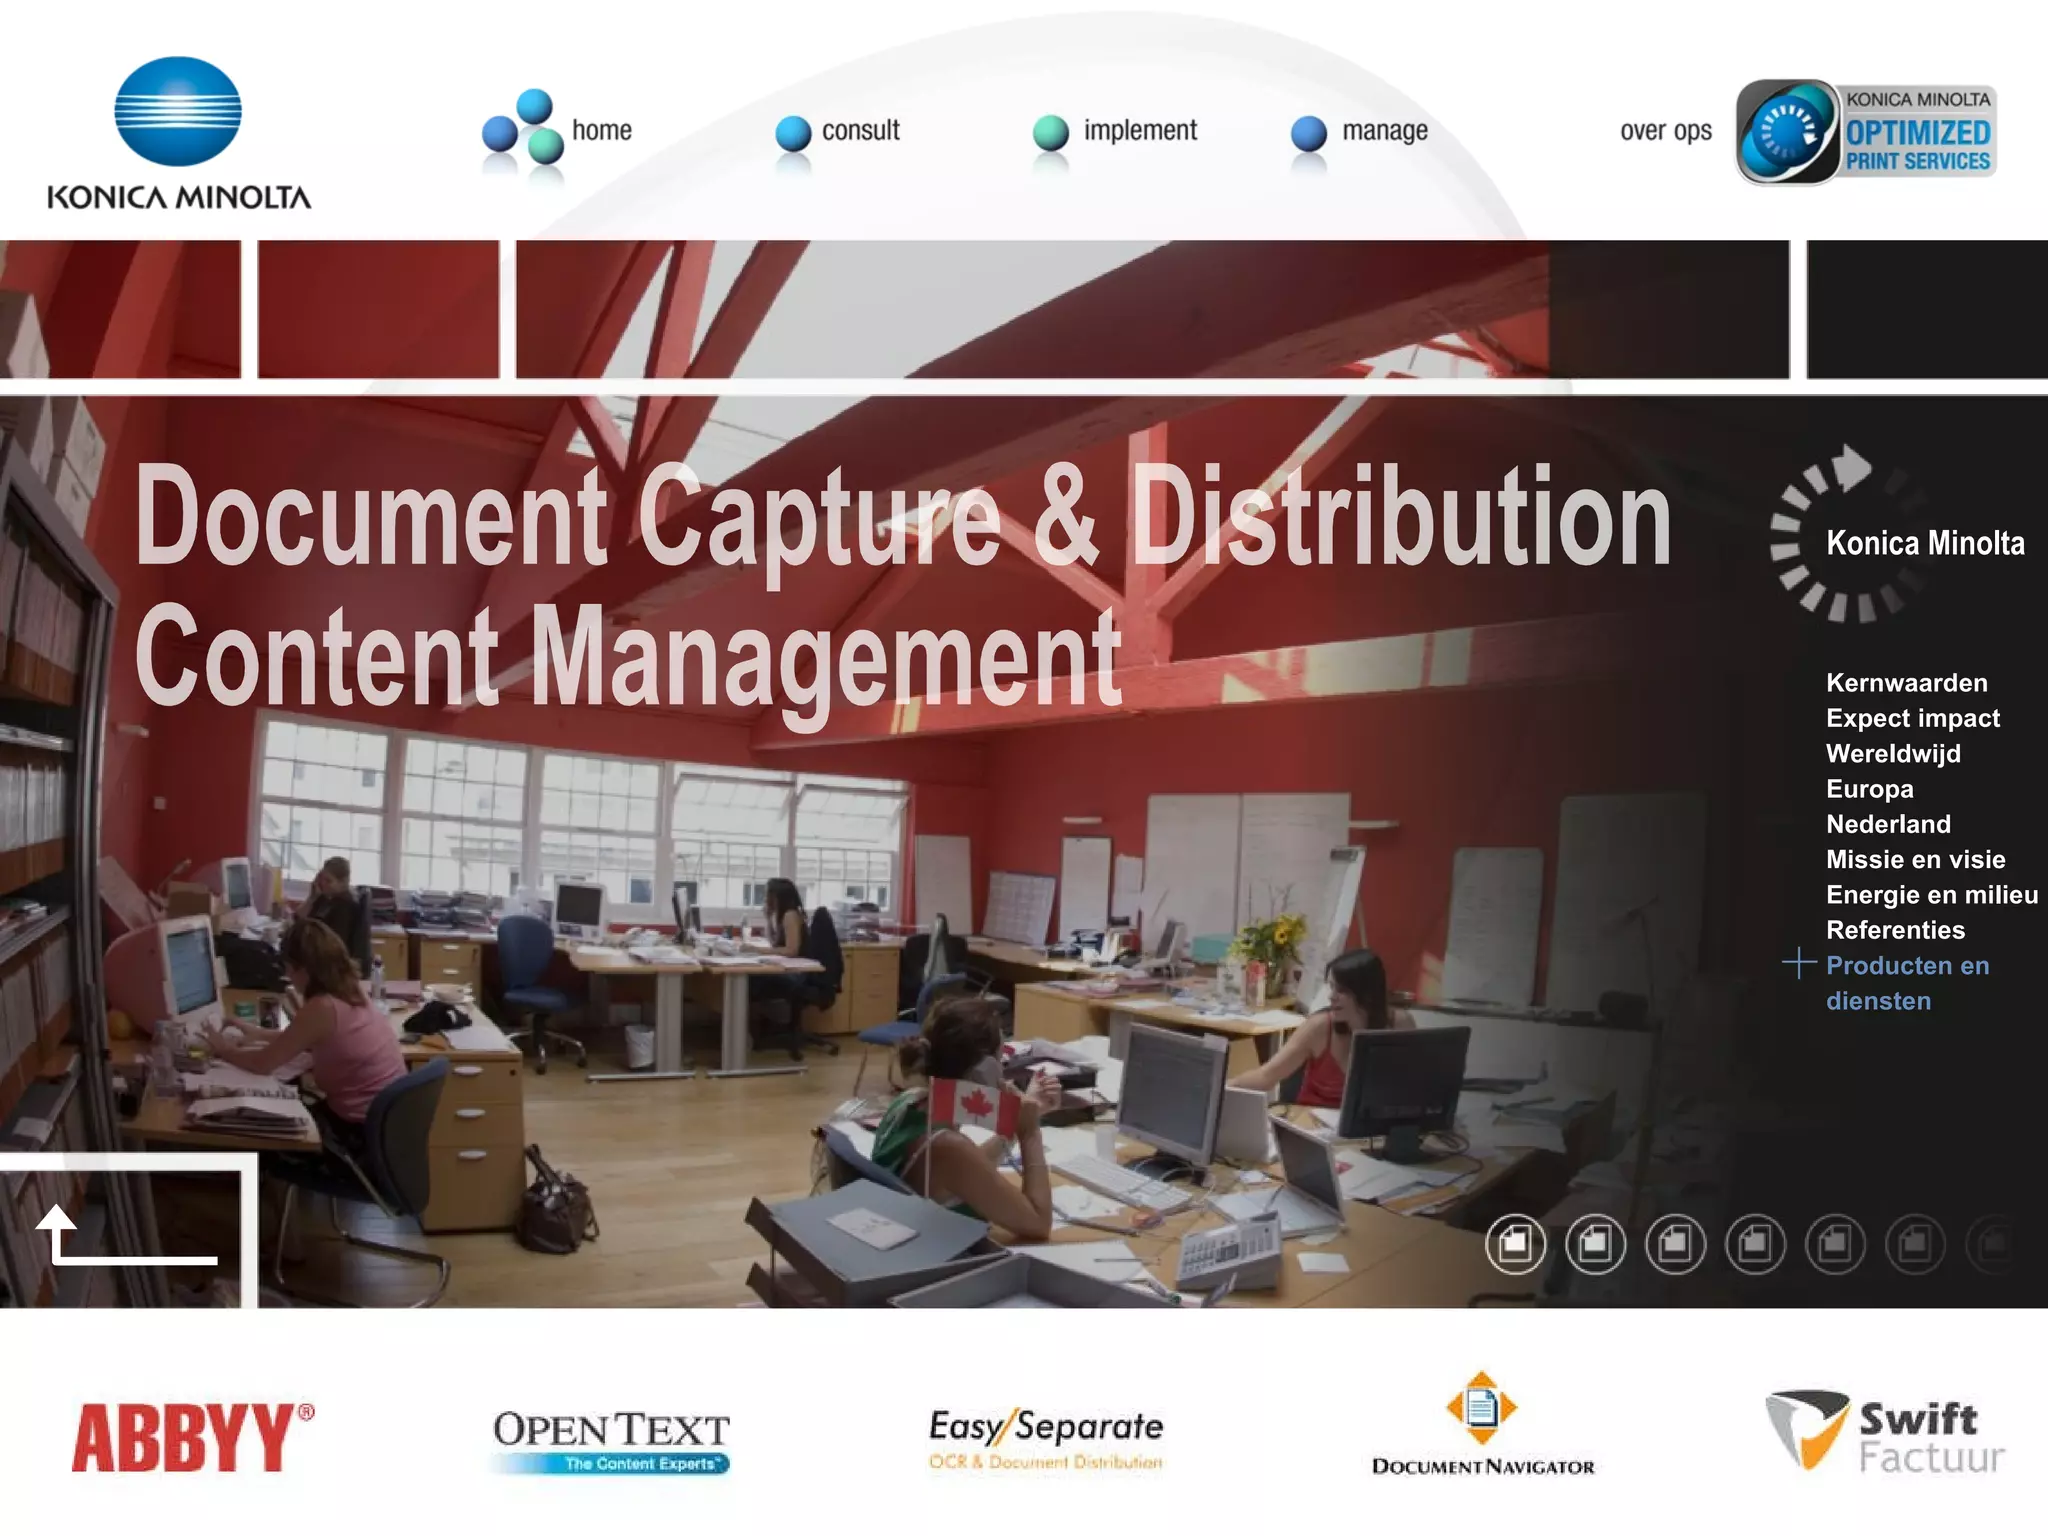The image size is (2048, 1536).
Task: Click the Optimized Print Services badge
Action: 1866,132
